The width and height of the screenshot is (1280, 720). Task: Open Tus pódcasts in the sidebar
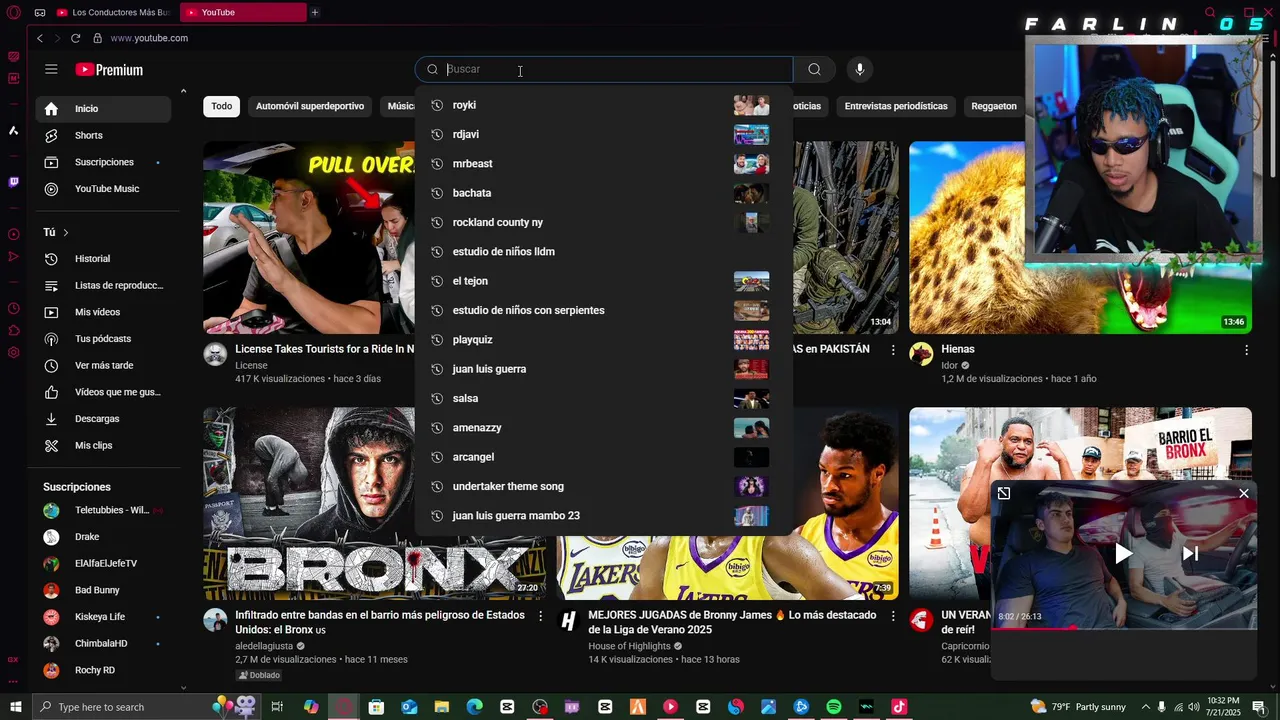[103, 339]
